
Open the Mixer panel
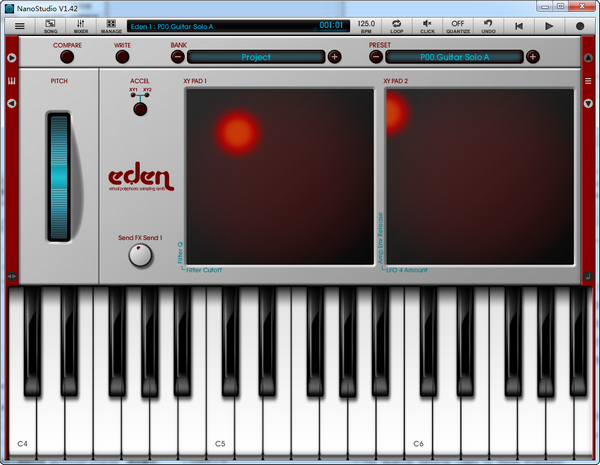click(x=80, y=25)
